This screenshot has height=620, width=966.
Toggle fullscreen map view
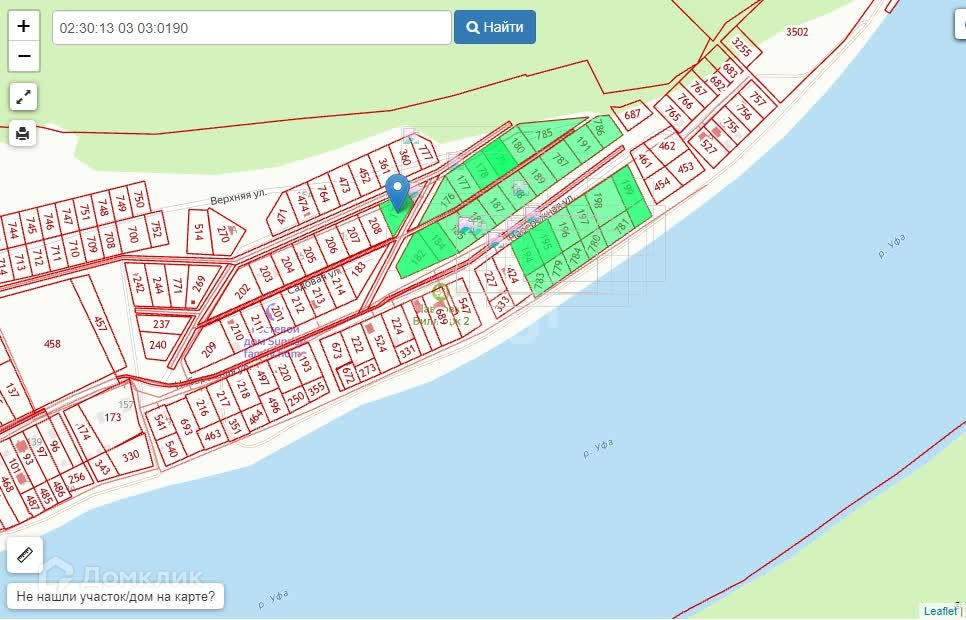pyautogui.click(x=23, y=97)
